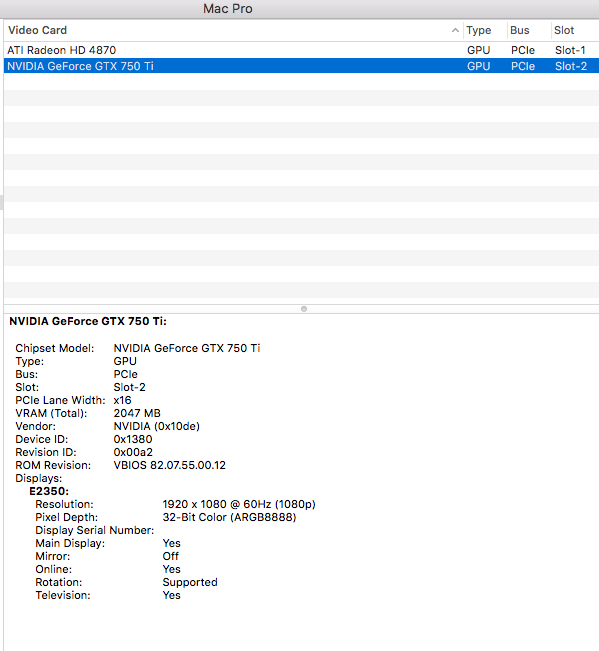
Task: Click the Displays: label
Action: [x=39, y=478]
